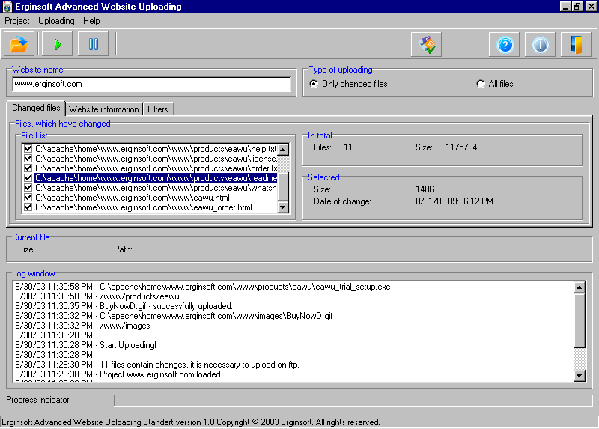Exit the program via the door icon
The height and width of the screenshot is (429, 599).
pyautogui.click(x=576, y=45)
